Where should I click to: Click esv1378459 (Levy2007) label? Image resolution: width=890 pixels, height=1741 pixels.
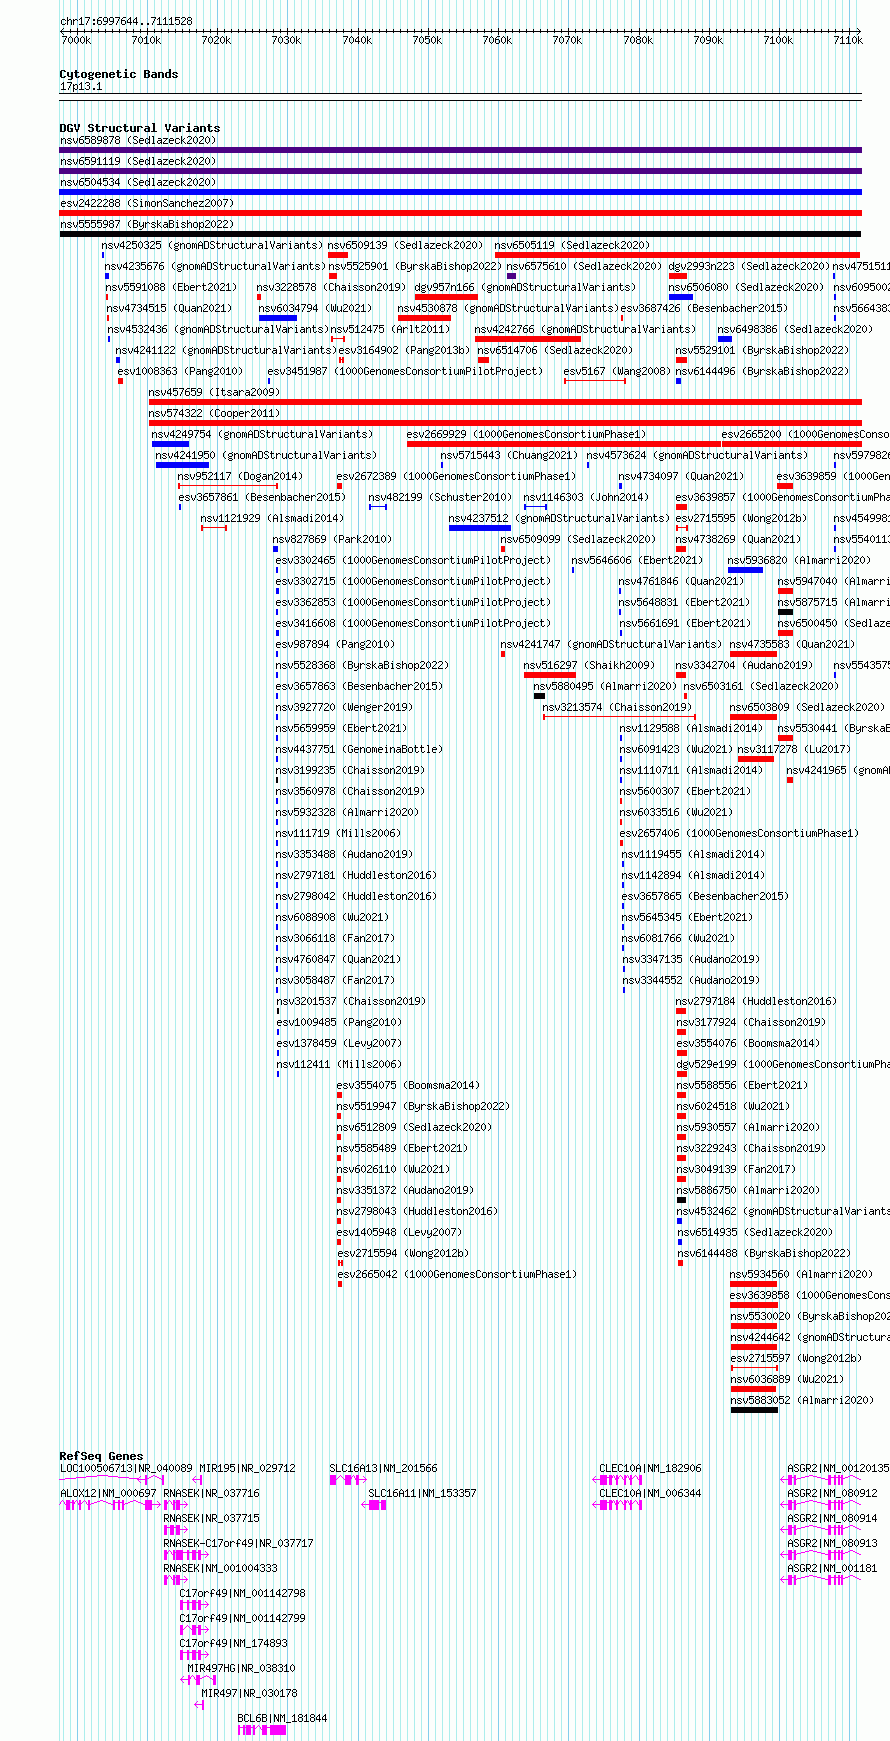339,1043
